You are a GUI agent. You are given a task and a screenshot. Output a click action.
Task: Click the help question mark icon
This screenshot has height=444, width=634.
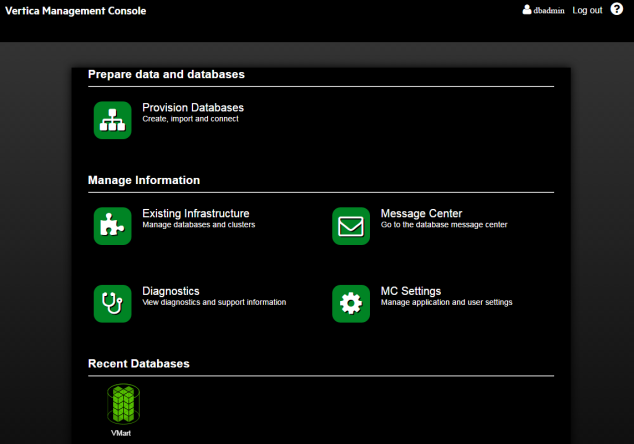[x=617, y=9]
